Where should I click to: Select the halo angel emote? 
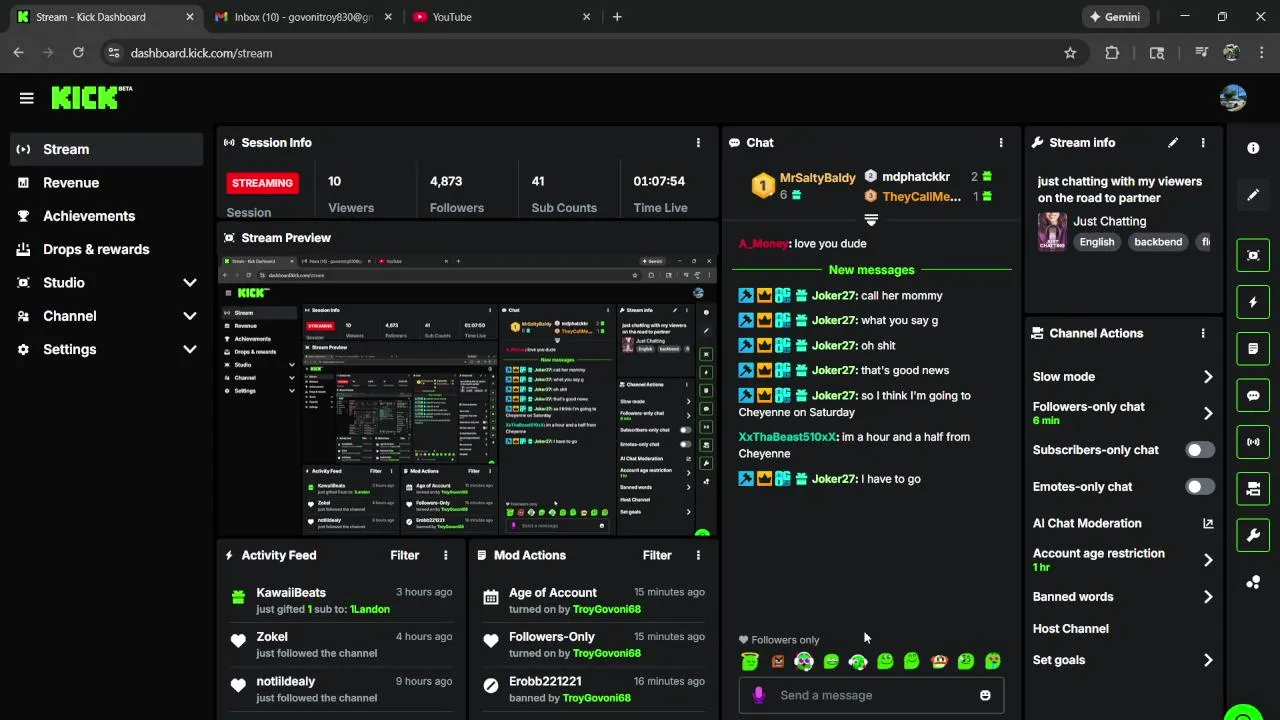(x=750, y=661)
